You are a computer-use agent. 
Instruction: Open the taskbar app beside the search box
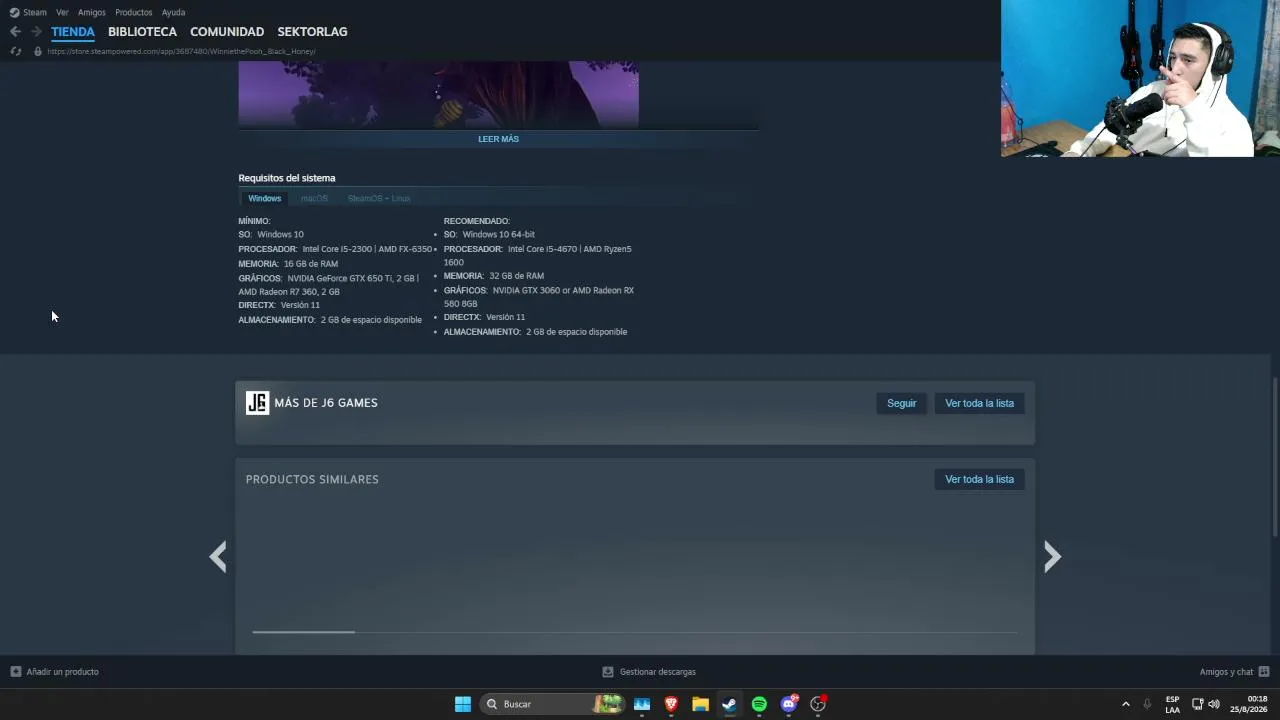click(642, 704)
